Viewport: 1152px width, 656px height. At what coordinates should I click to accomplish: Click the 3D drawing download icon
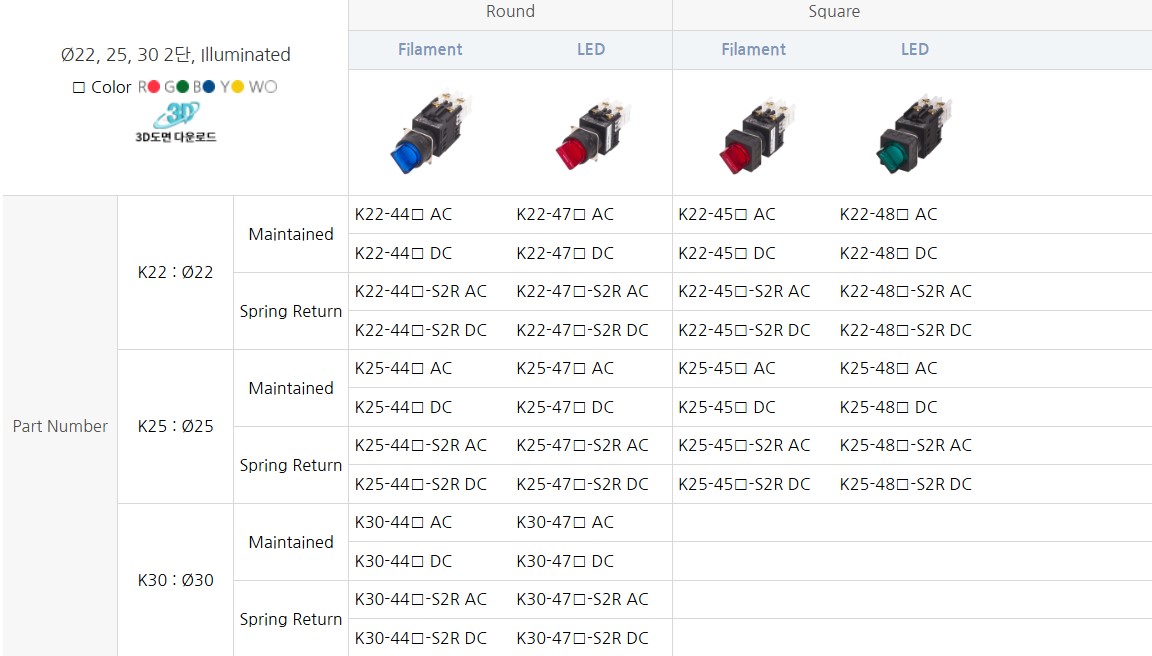pos(178,114)
